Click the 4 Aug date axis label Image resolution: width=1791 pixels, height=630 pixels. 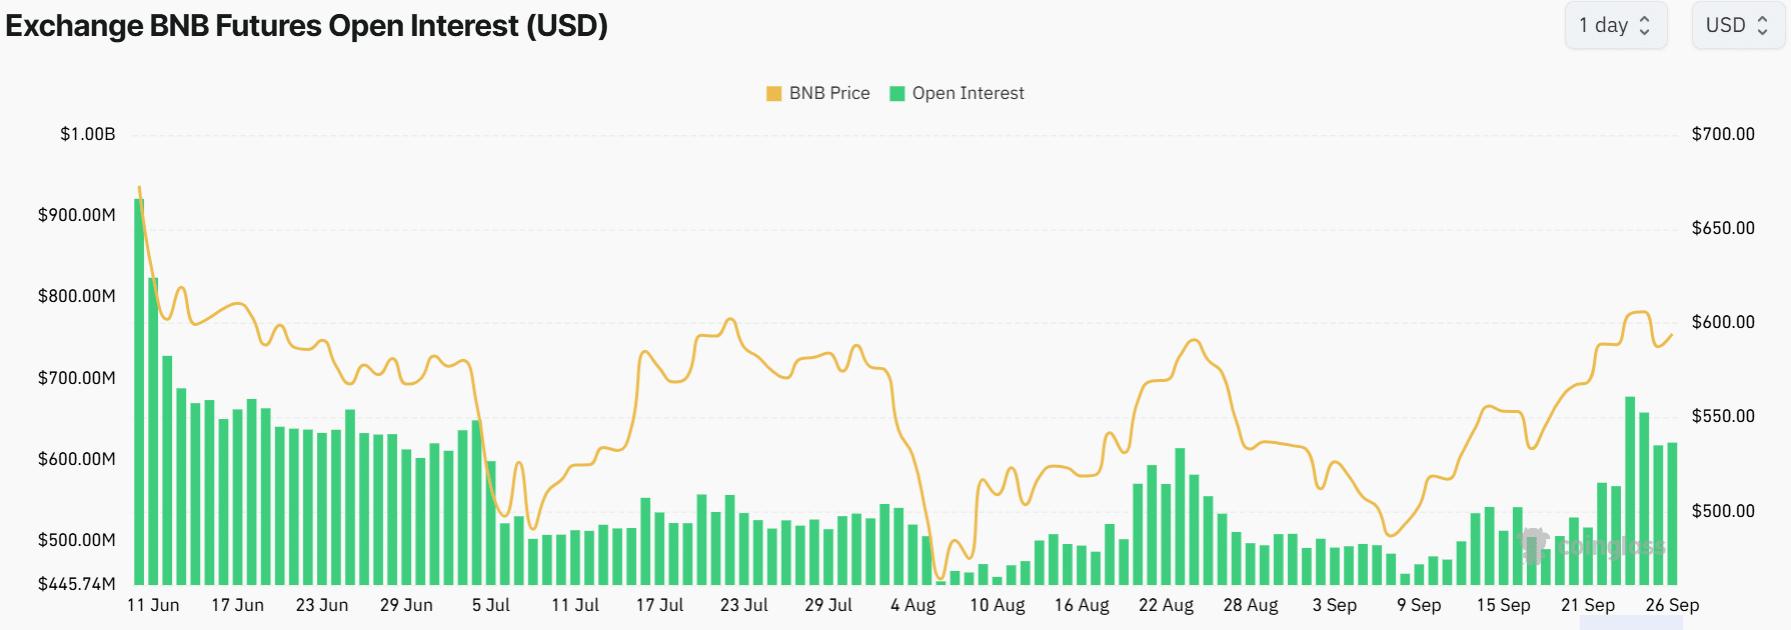pyautogui.click(x=913, y=605)
